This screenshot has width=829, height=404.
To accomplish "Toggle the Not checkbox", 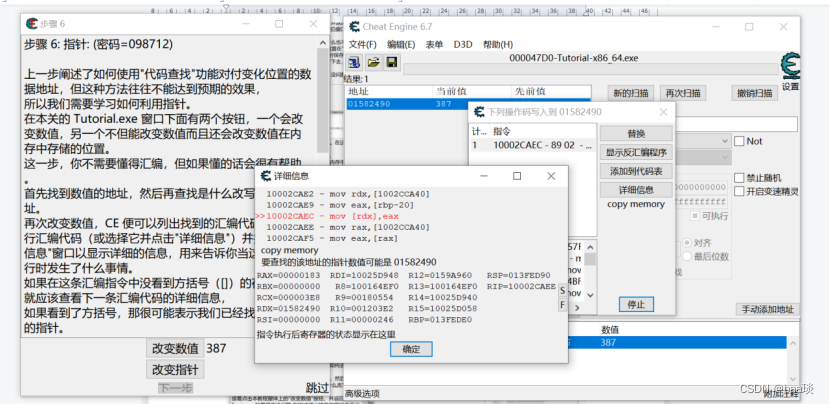I will click(x=739, y=141).
